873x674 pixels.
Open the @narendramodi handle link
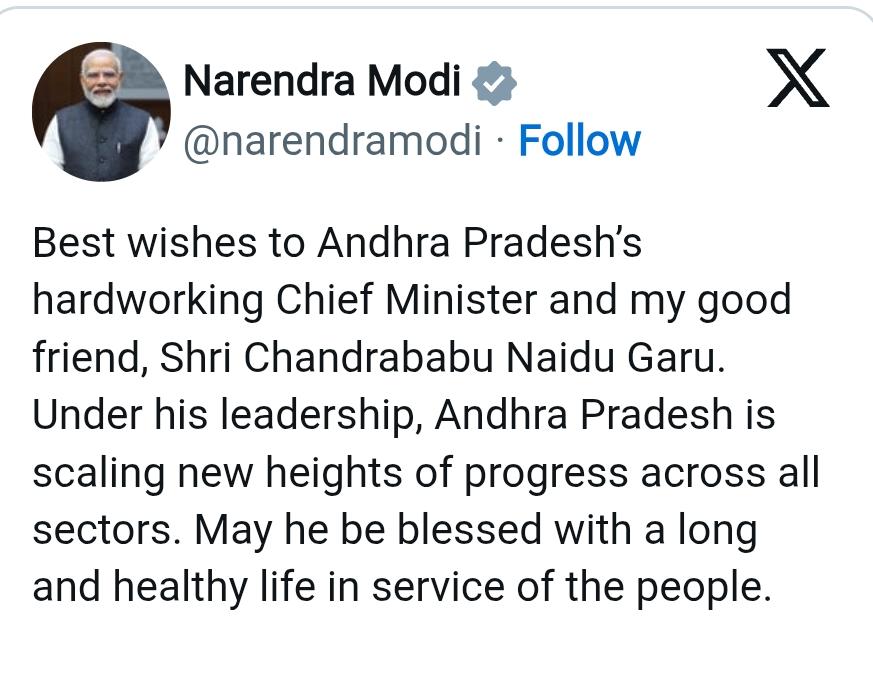(332, 141)
